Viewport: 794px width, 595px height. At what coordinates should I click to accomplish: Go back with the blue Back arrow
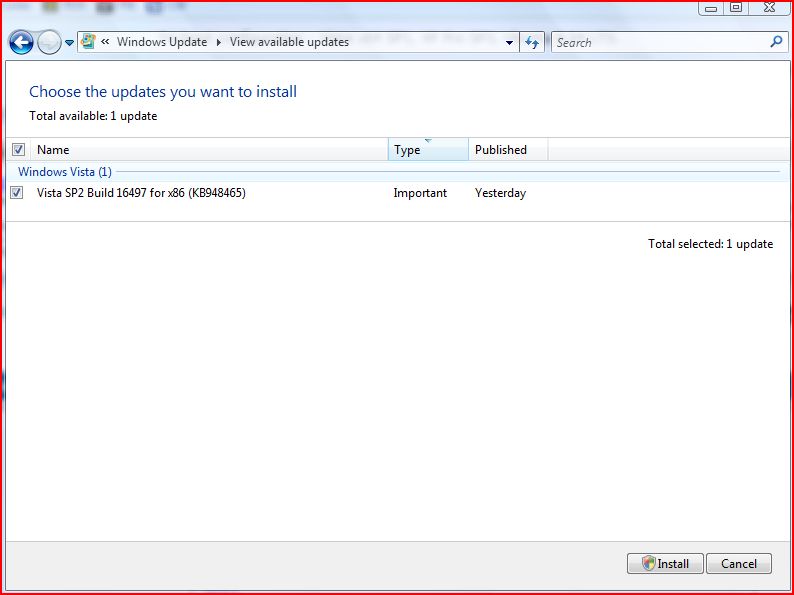21,43
